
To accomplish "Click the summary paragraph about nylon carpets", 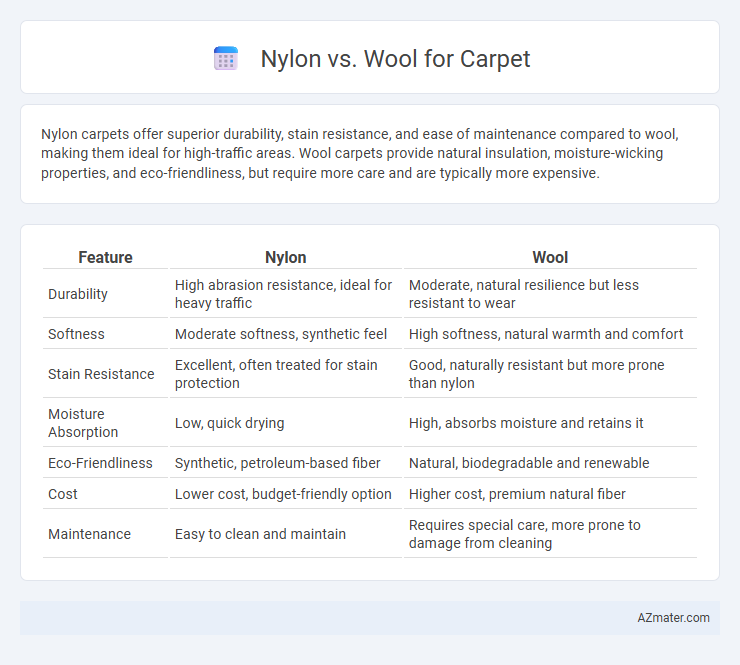I will [x=360, y=153].
